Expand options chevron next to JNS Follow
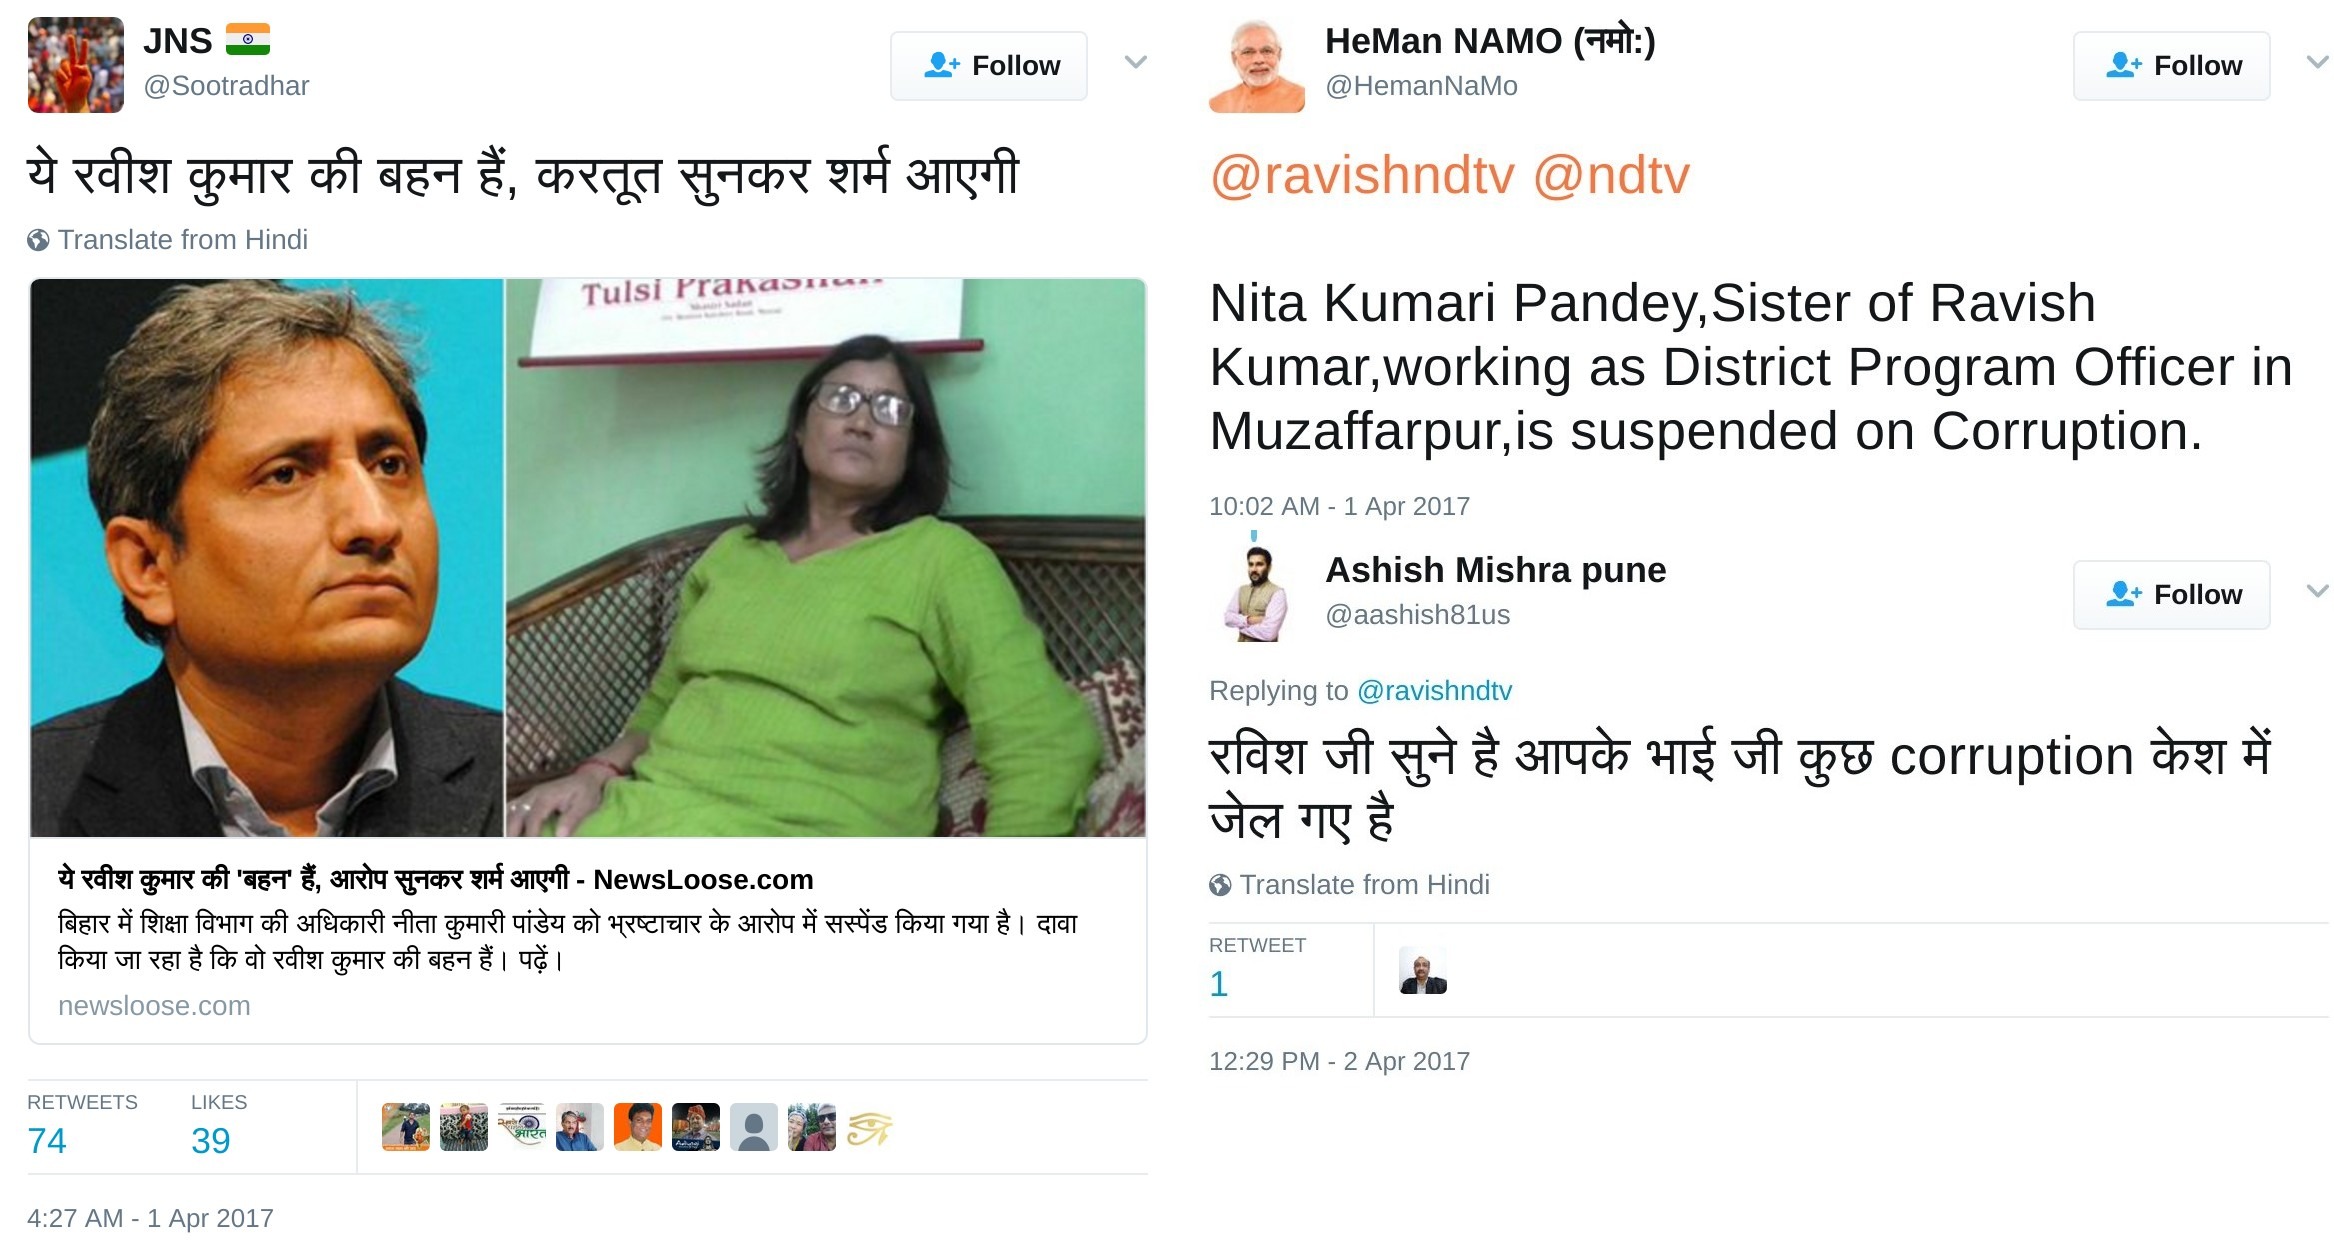The height and width of the screenshot is (1253, 2334). click(1135, 62)
